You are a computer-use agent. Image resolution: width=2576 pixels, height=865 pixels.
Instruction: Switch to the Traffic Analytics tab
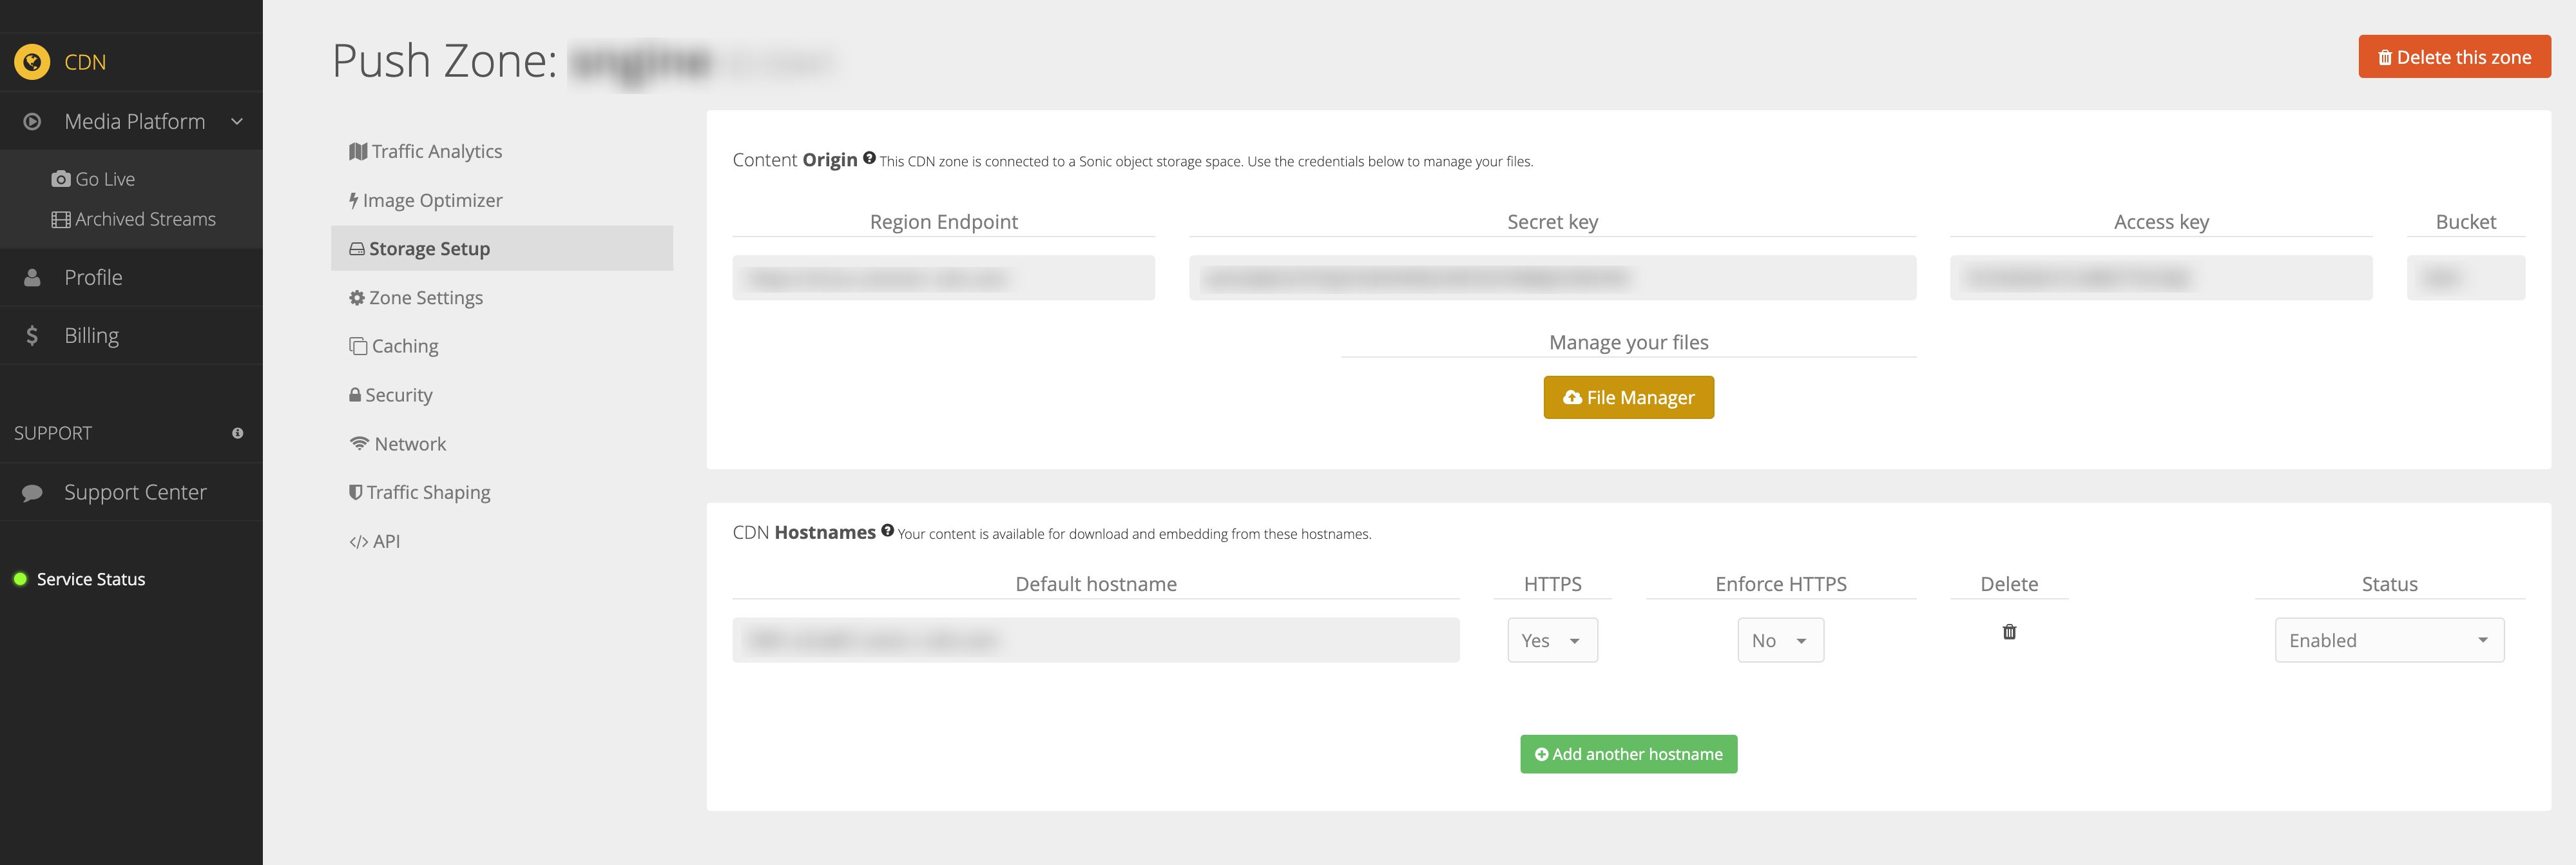coord(426,151)
